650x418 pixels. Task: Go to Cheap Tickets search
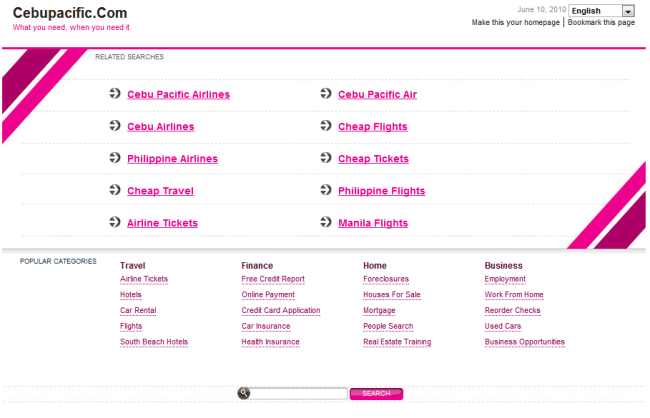373,159
